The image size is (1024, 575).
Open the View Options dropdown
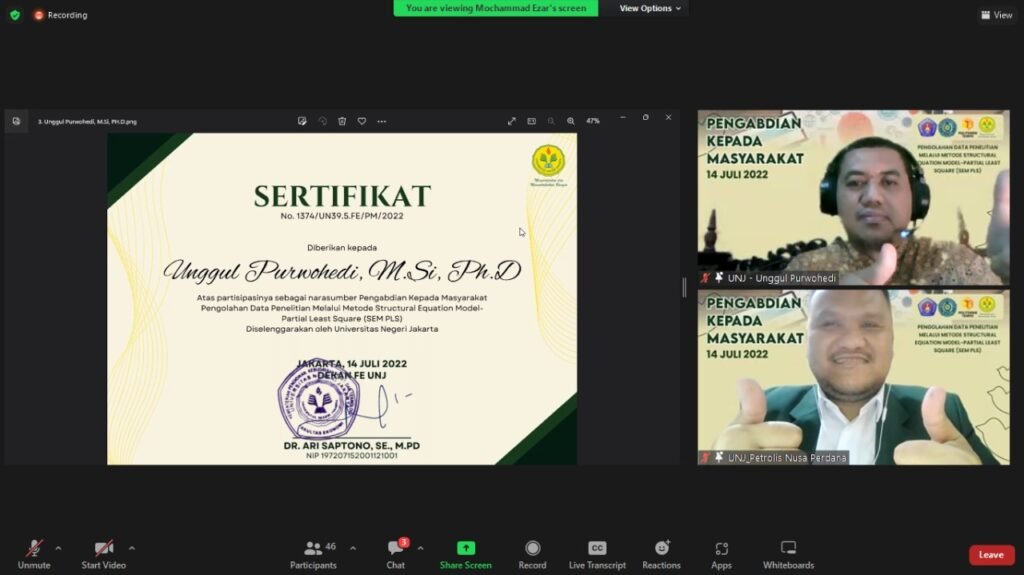650,8
